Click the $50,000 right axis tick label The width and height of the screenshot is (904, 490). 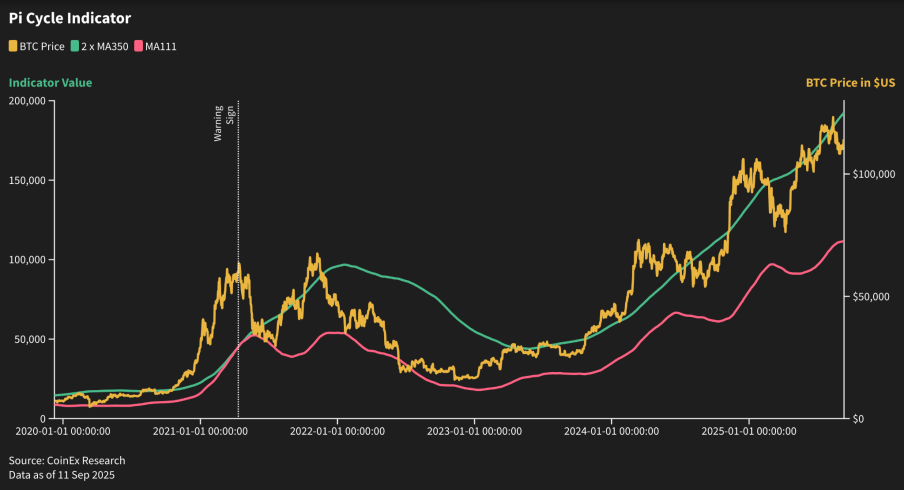871,296
